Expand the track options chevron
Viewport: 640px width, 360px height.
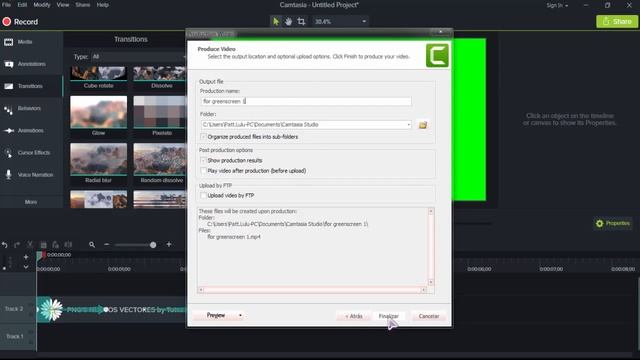click(x=26, y=267)
